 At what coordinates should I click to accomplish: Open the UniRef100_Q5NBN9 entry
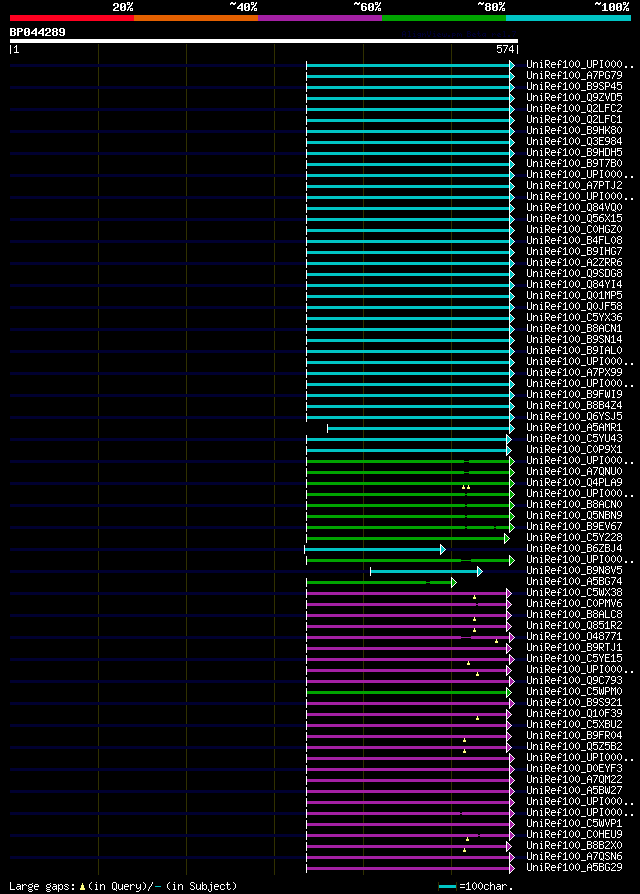pos(574,516)
